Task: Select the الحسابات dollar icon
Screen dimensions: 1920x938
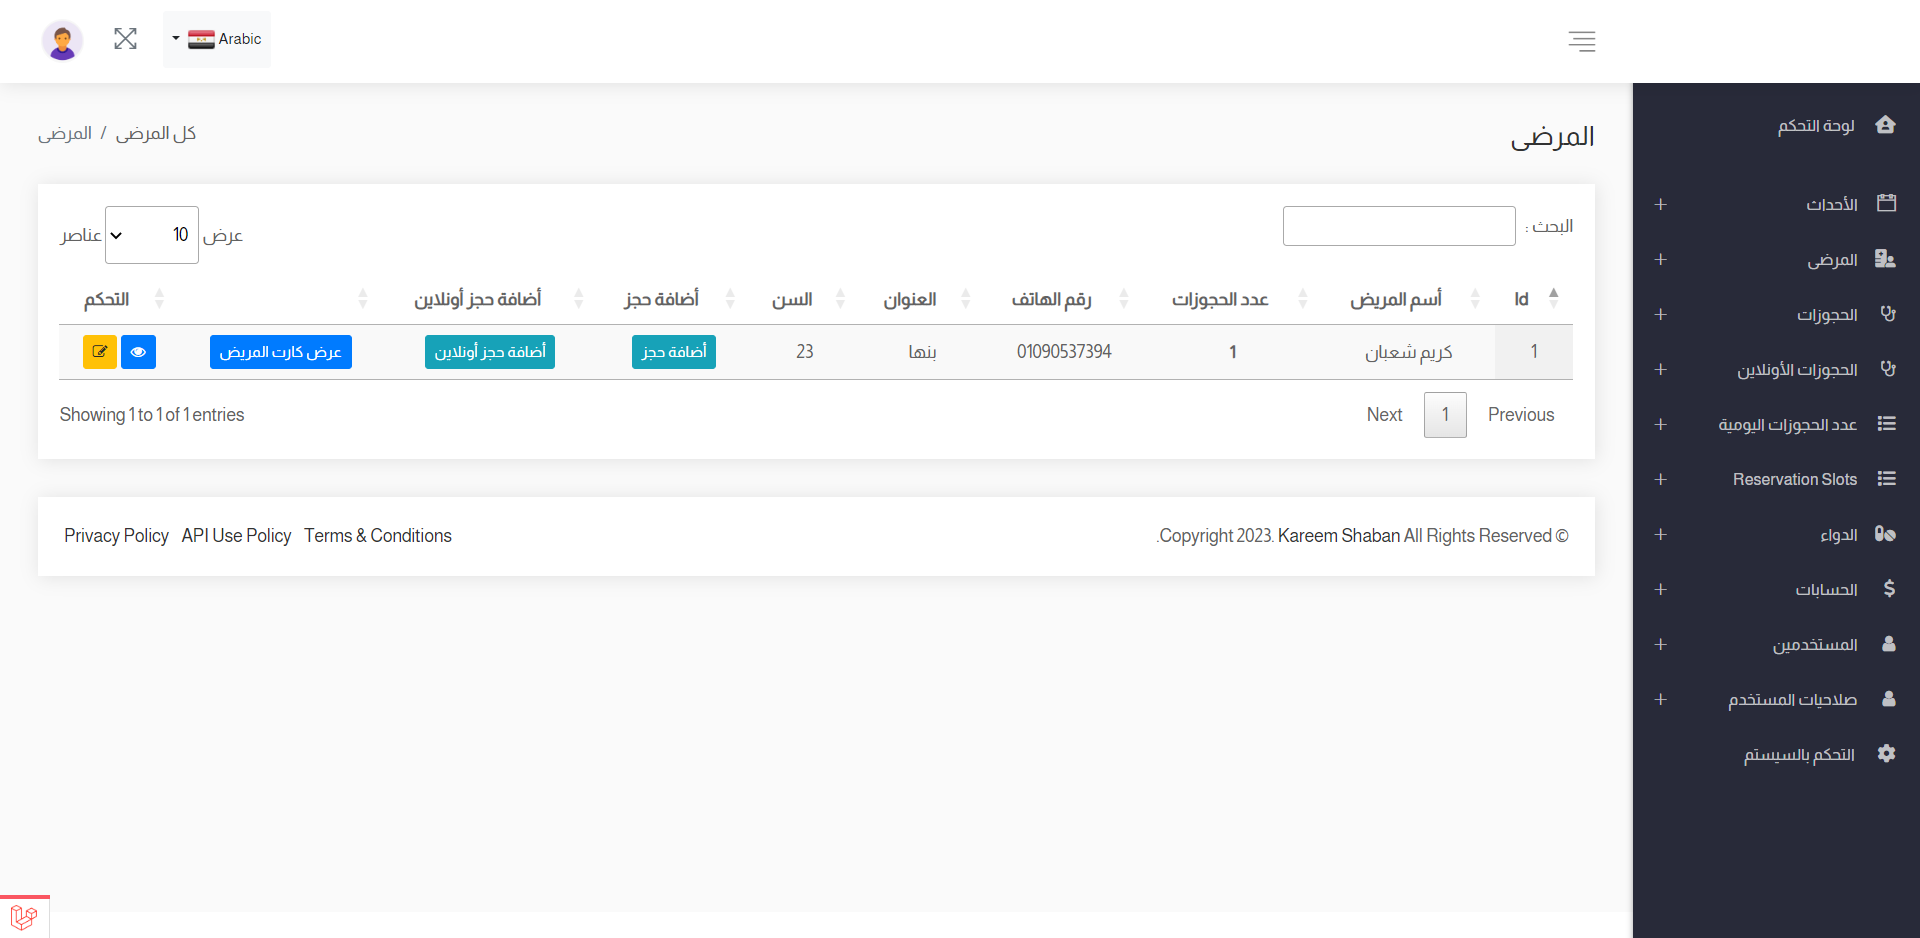Action: point(1889,589)
